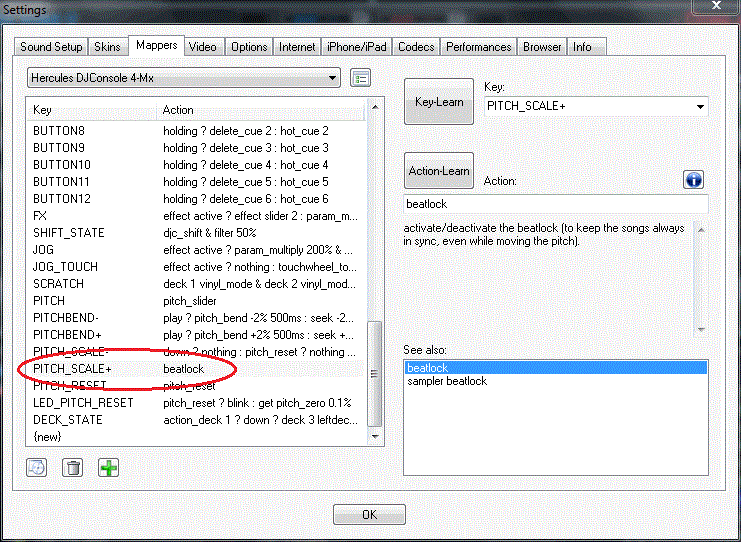Open the Hercules DJConsole 4-Mx dropdown
Image resolution: width=741 pixels, height=542 pixels.
click(184, 78)
